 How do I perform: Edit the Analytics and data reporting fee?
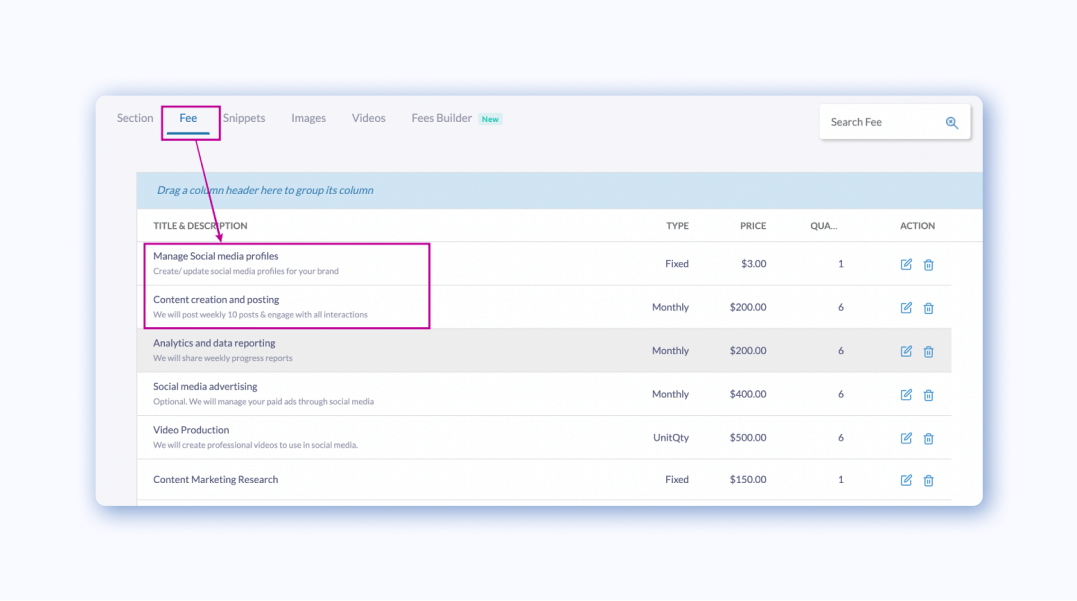point(906,351)
